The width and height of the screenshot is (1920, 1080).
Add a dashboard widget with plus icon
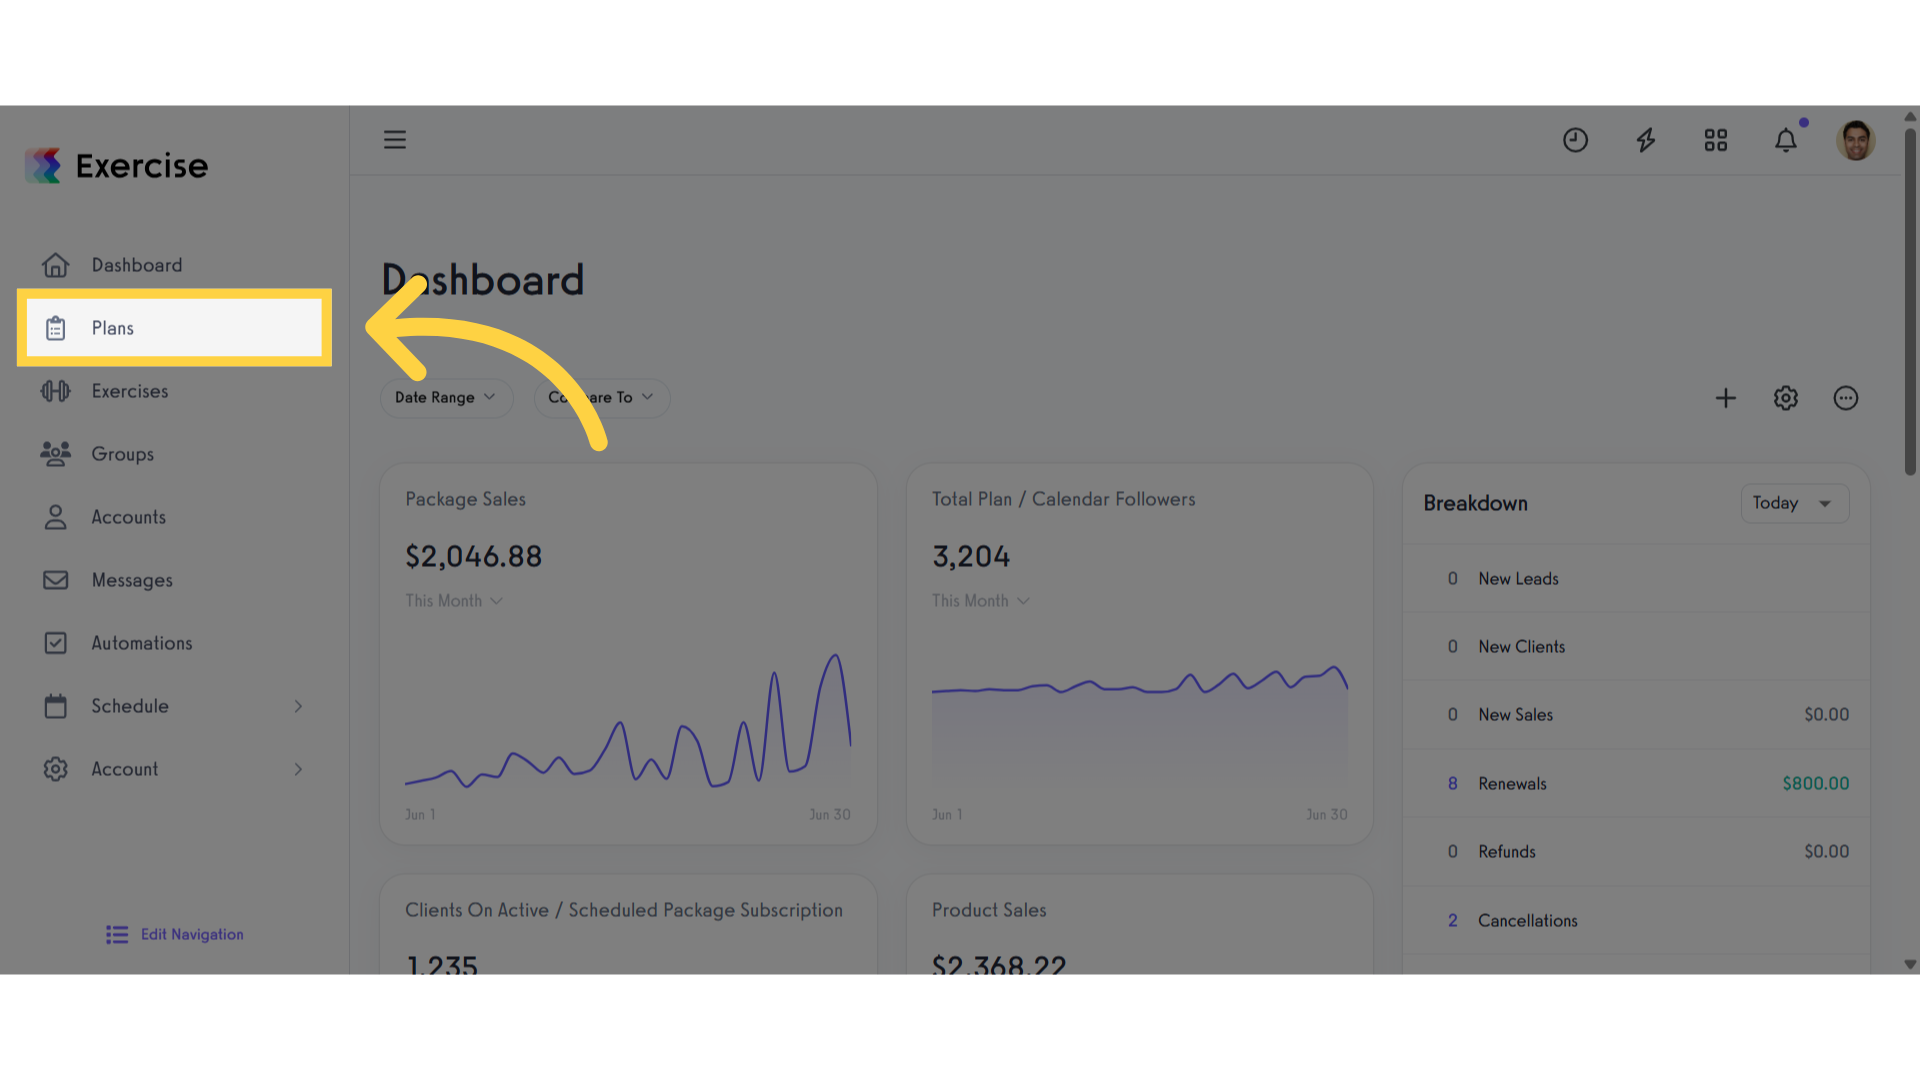[x=1726, y=398]
